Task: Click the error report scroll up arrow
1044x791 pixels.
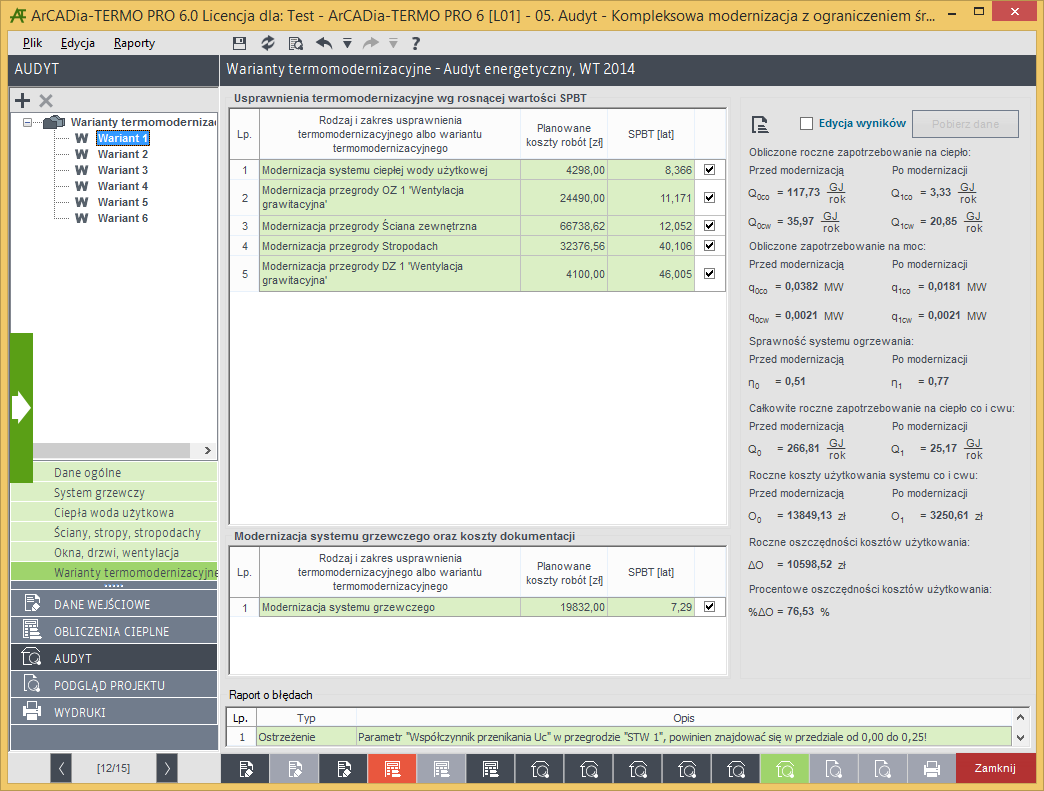Action: (1020, 718)
